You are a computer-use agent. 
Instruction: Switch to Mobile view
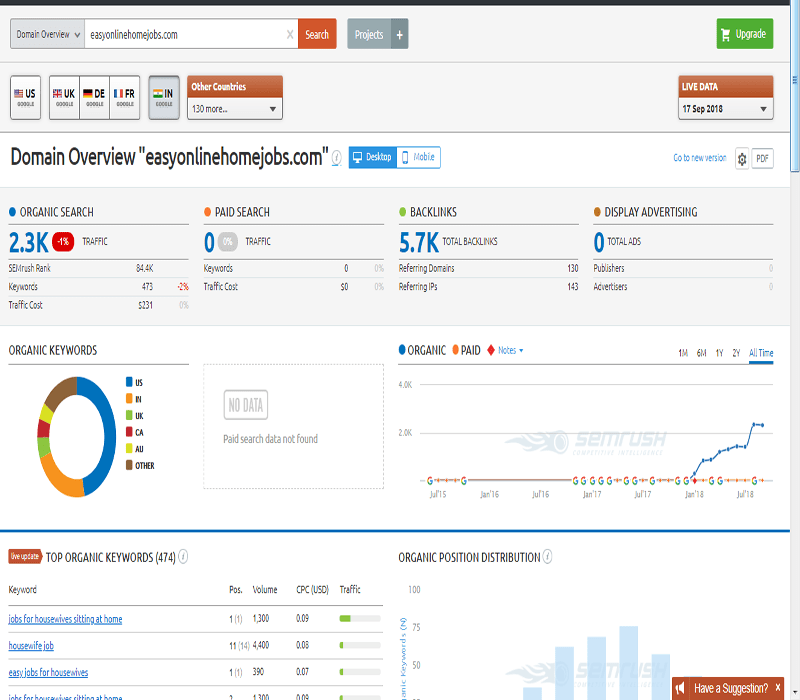[418, 157]
